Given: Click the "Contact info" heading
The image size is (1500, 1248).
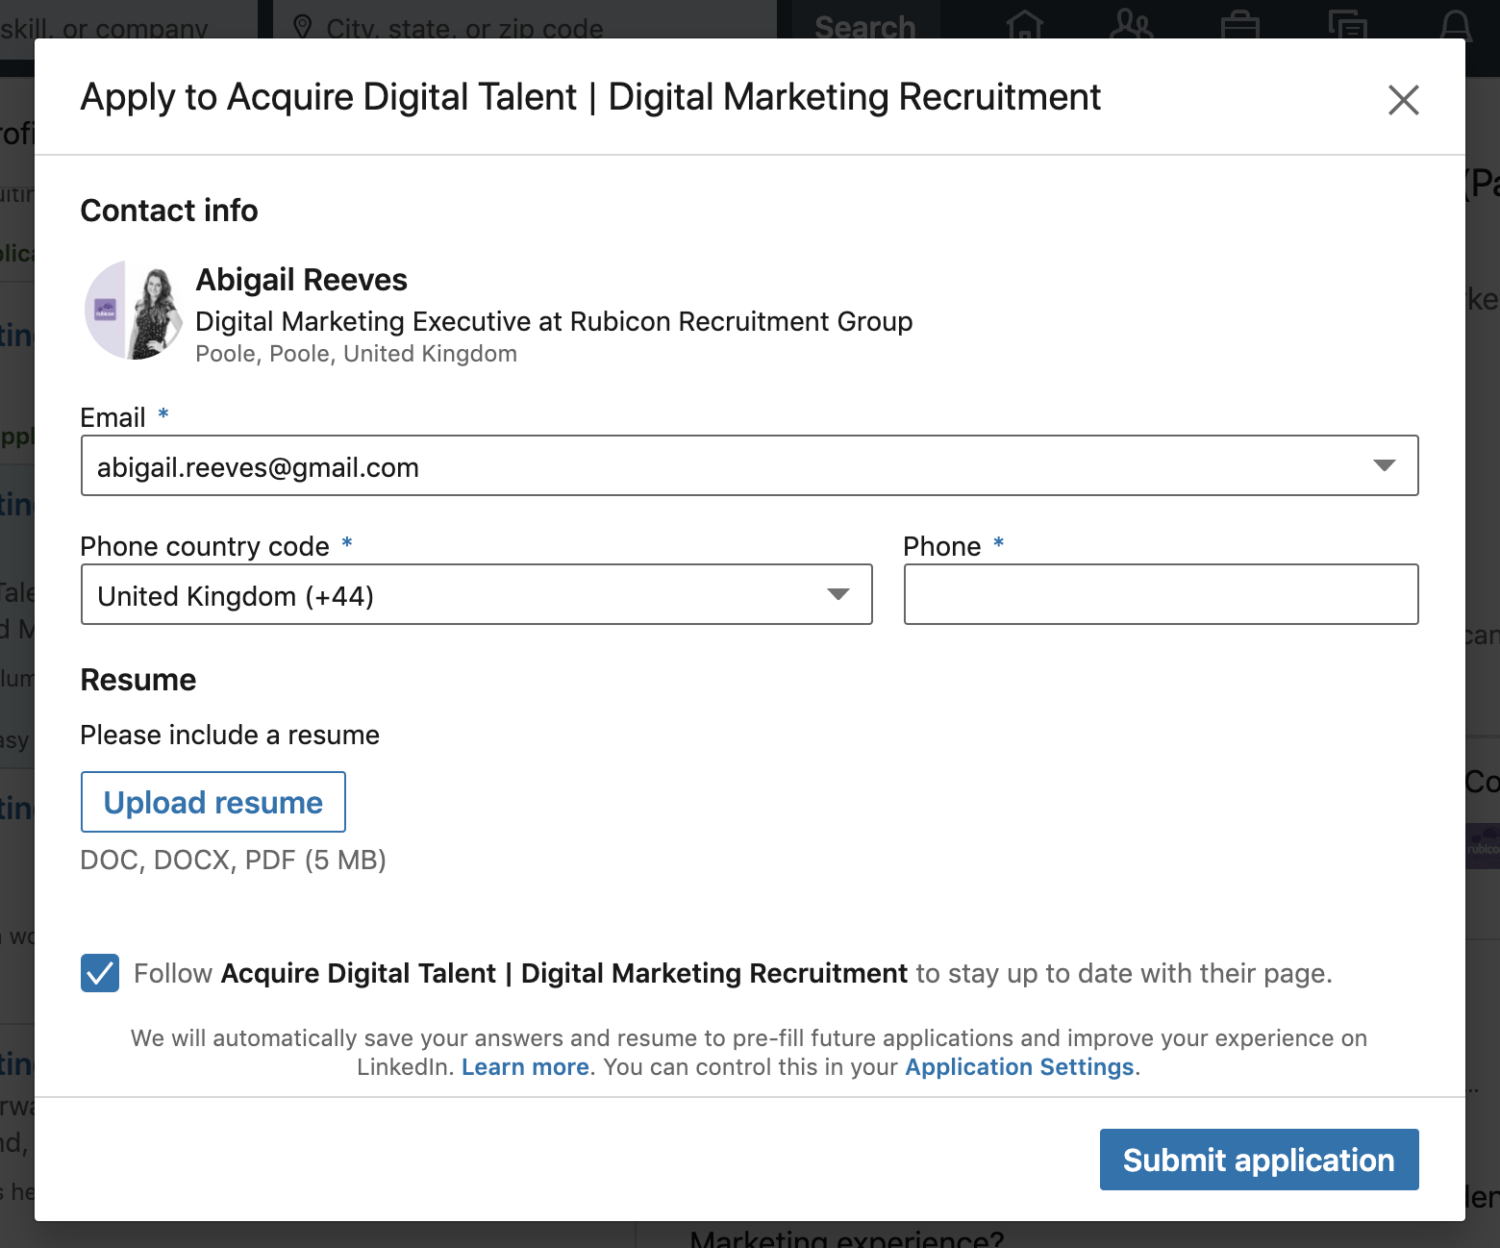Looking at the screenshot, I should 169,211.
